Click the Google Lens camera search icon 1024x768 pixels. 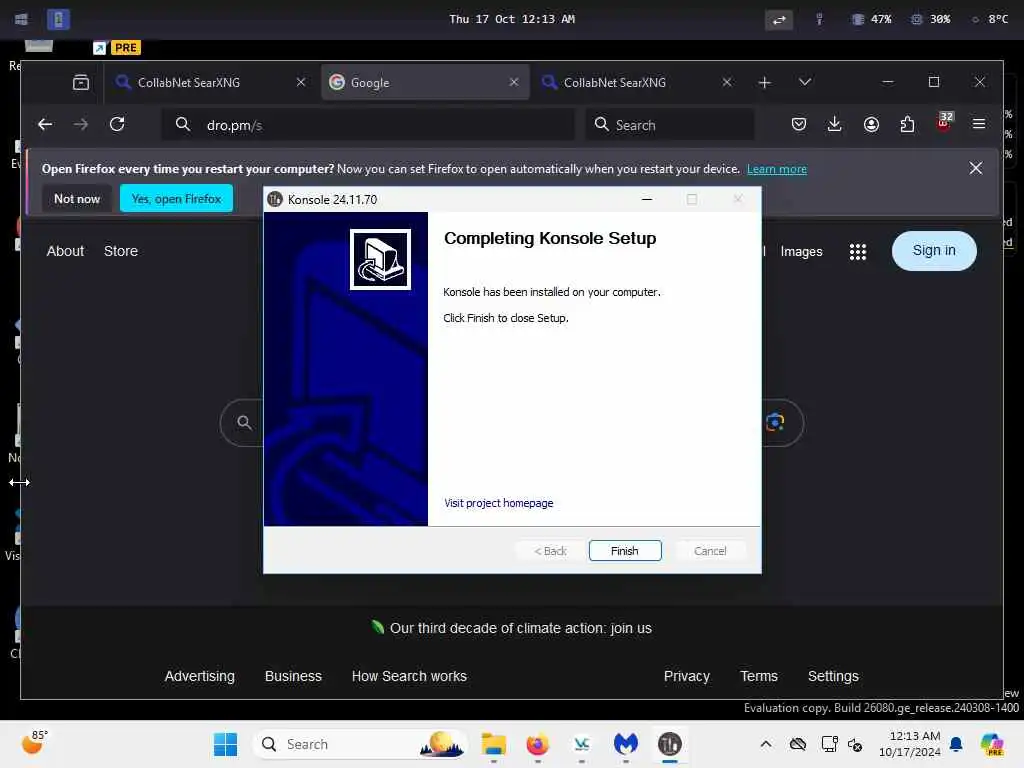[x=775, y=423]
